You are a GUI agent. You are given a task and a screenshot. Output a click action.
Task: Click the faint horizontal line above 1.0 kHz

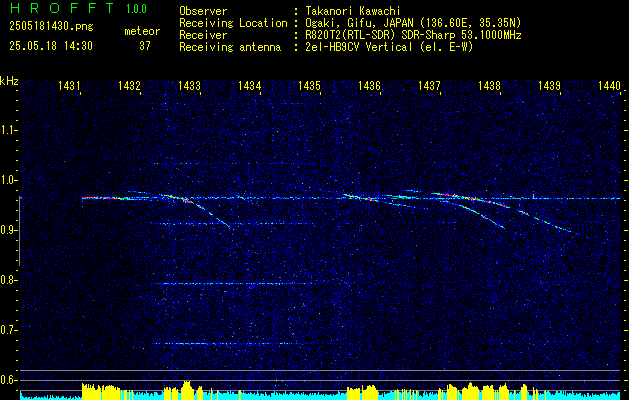point(235,163)
